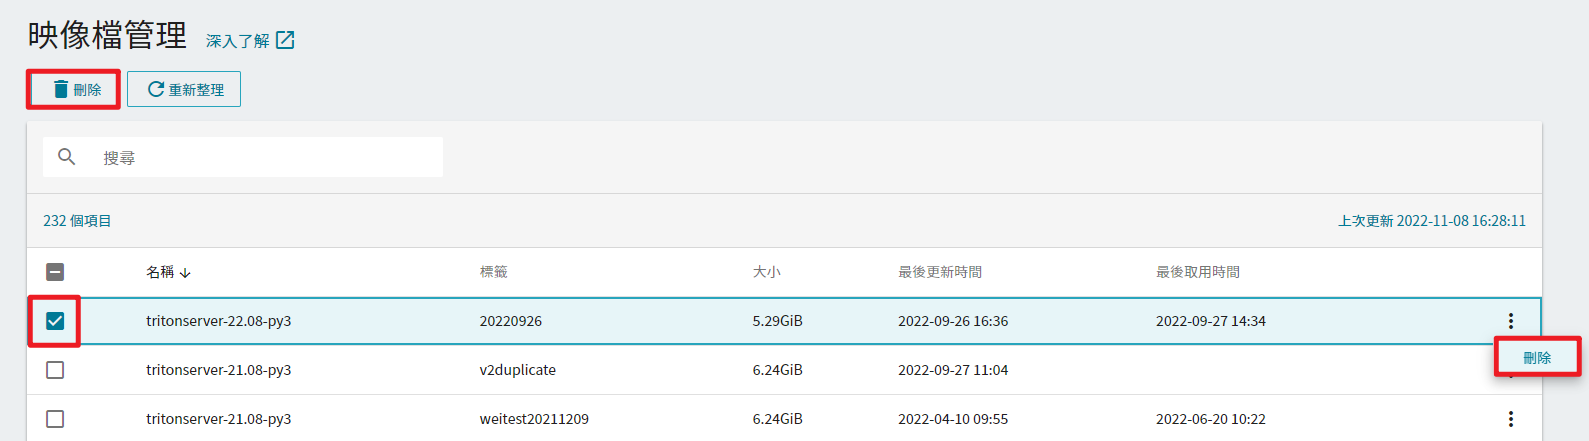
Task: Sort by the 大小 column header
Action: tap(767, 272)
